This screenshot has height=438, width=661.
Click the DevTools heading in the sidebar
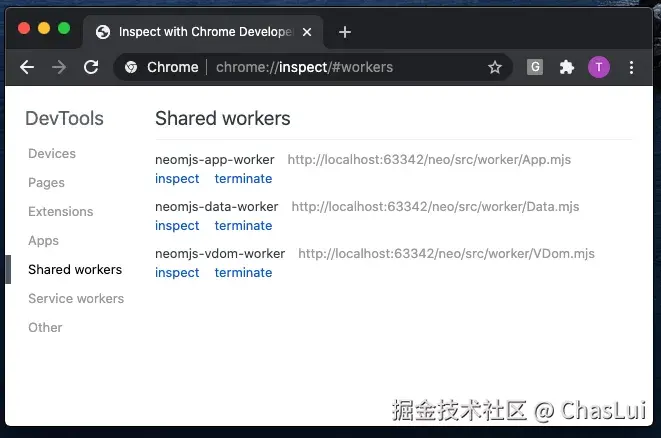64,118
